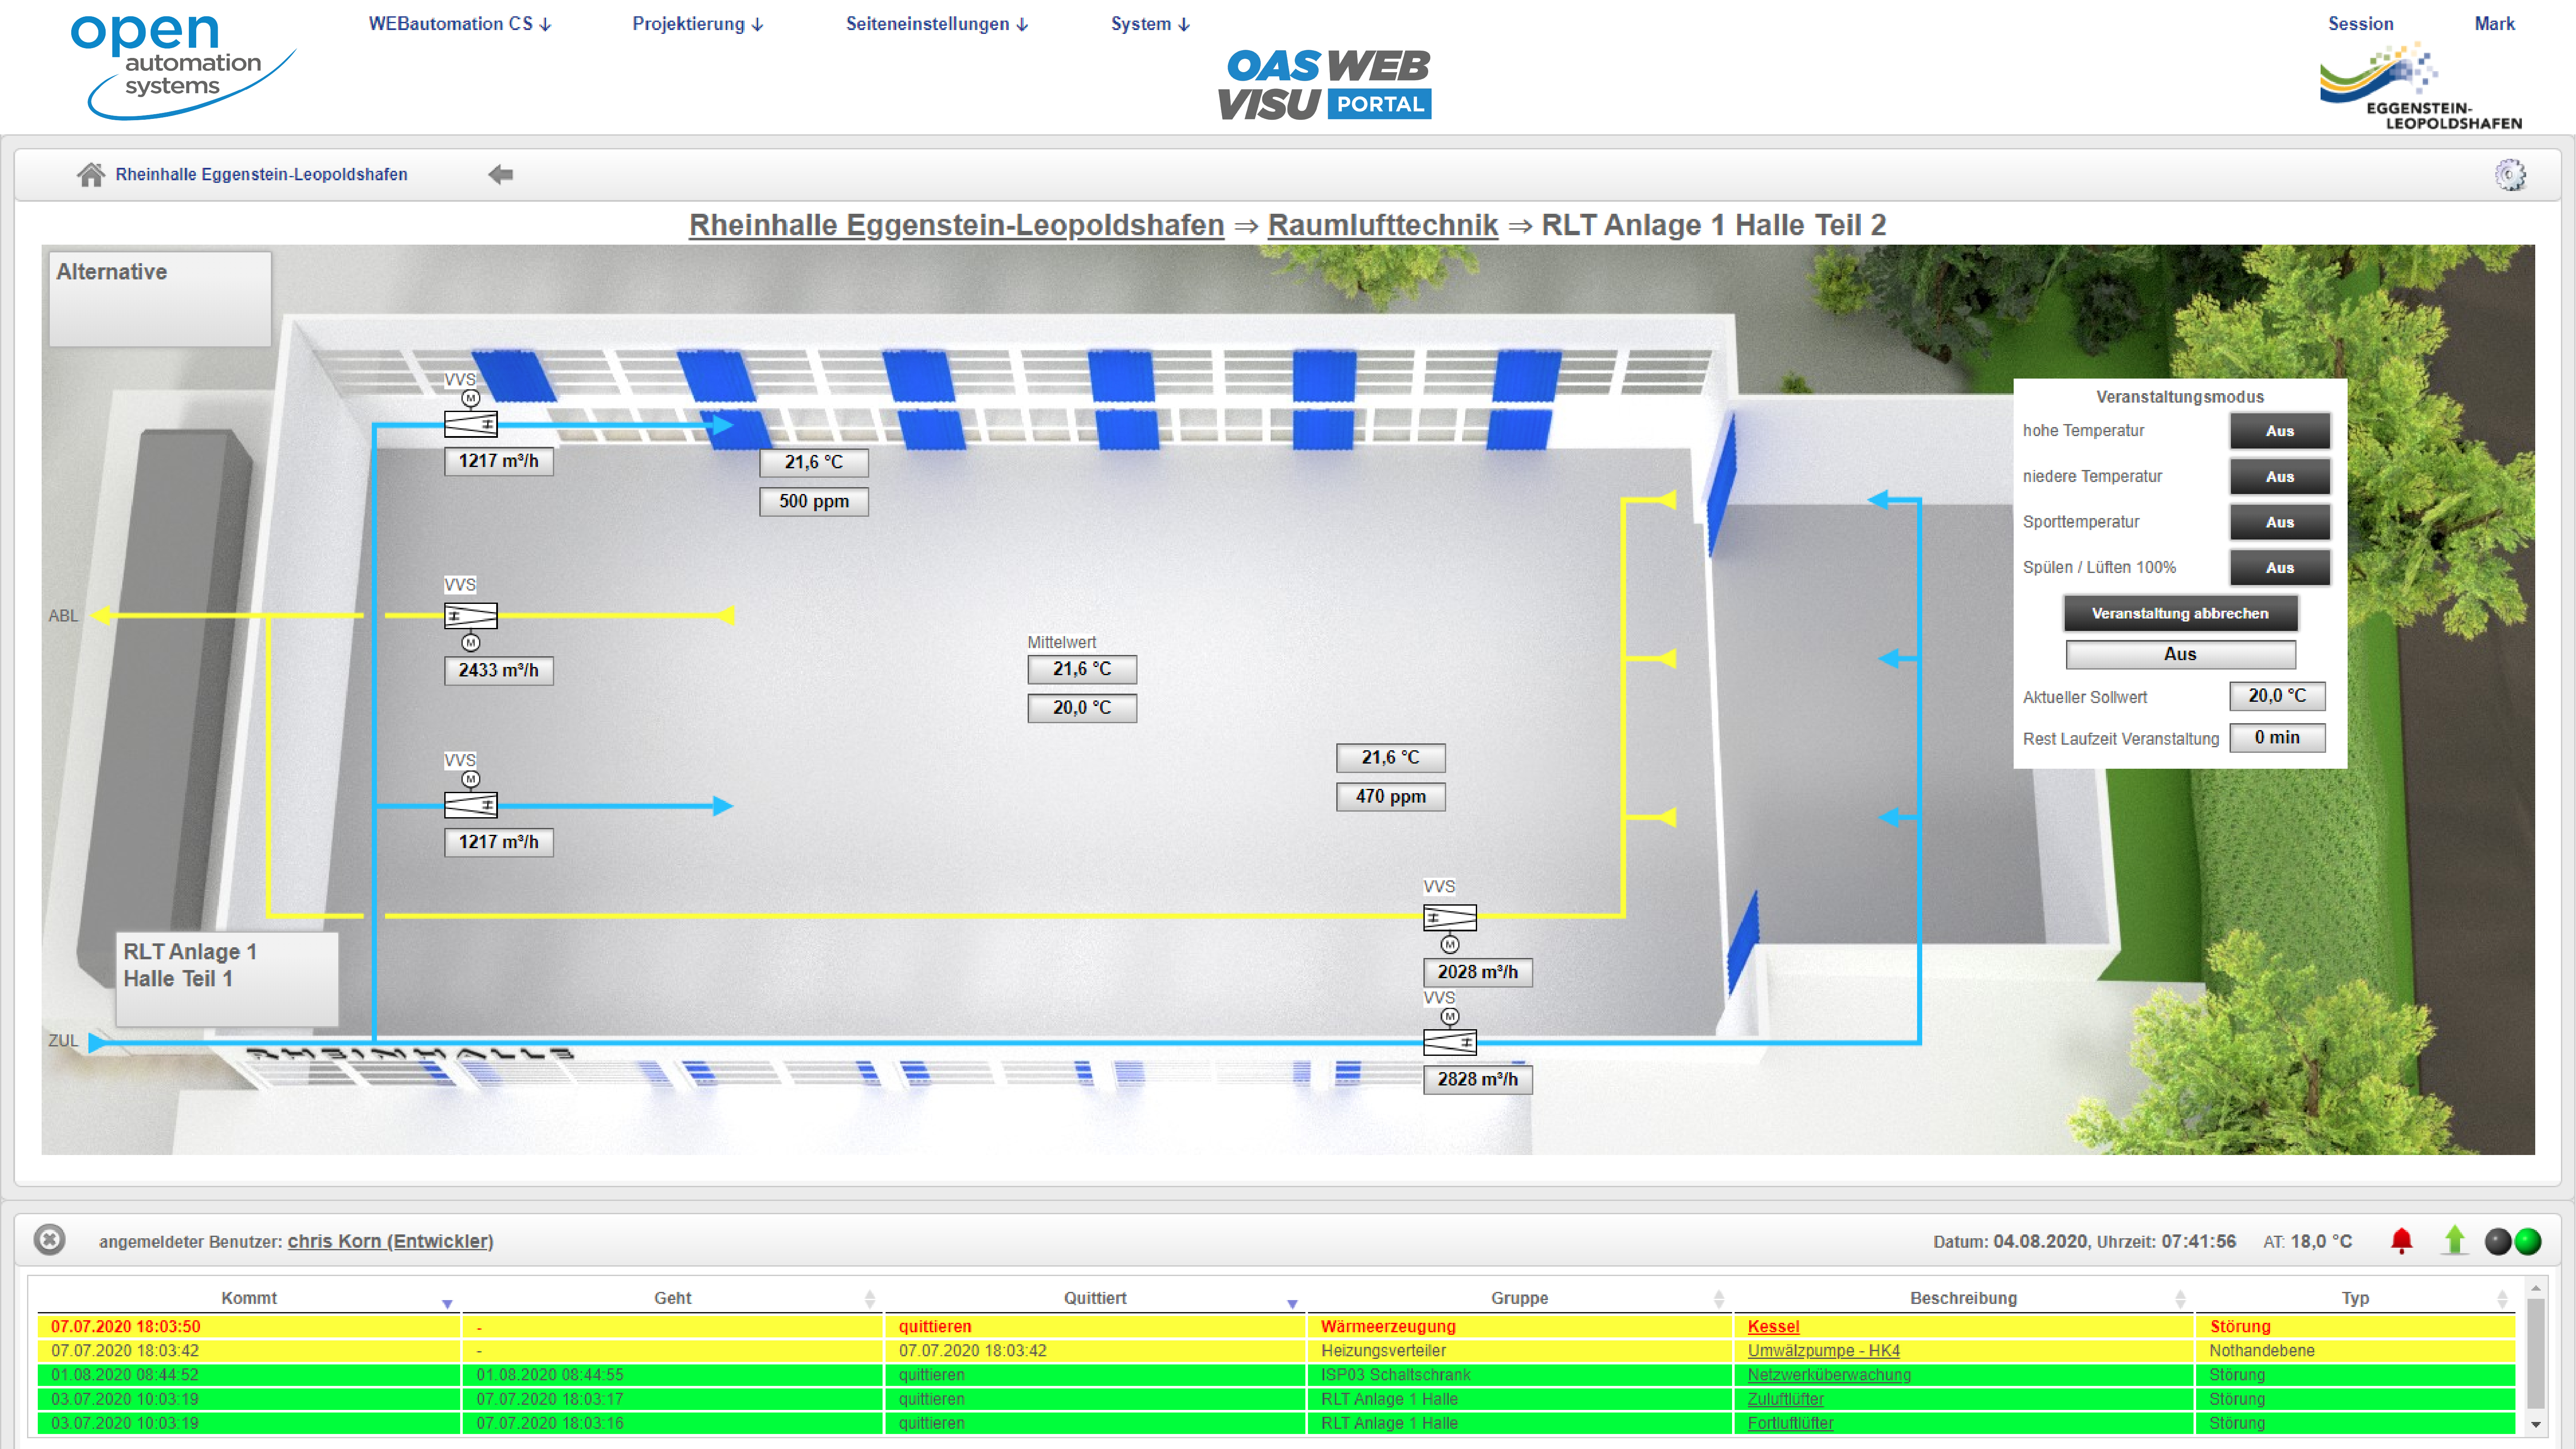Click the Rheinhalle Eggenstein-Leopoldshafen title breadcrumb link
2576x1449 pixels.
956,225
